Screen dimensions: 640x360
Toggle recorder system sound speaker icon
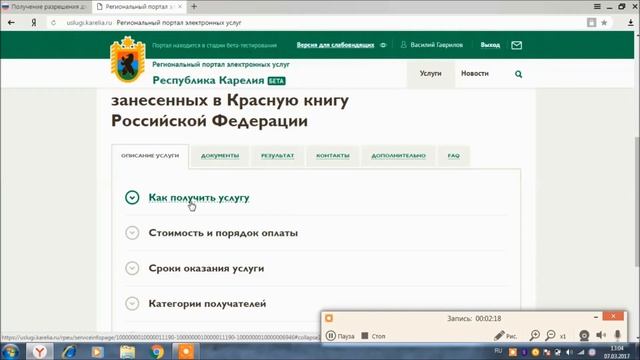(601, 336)
